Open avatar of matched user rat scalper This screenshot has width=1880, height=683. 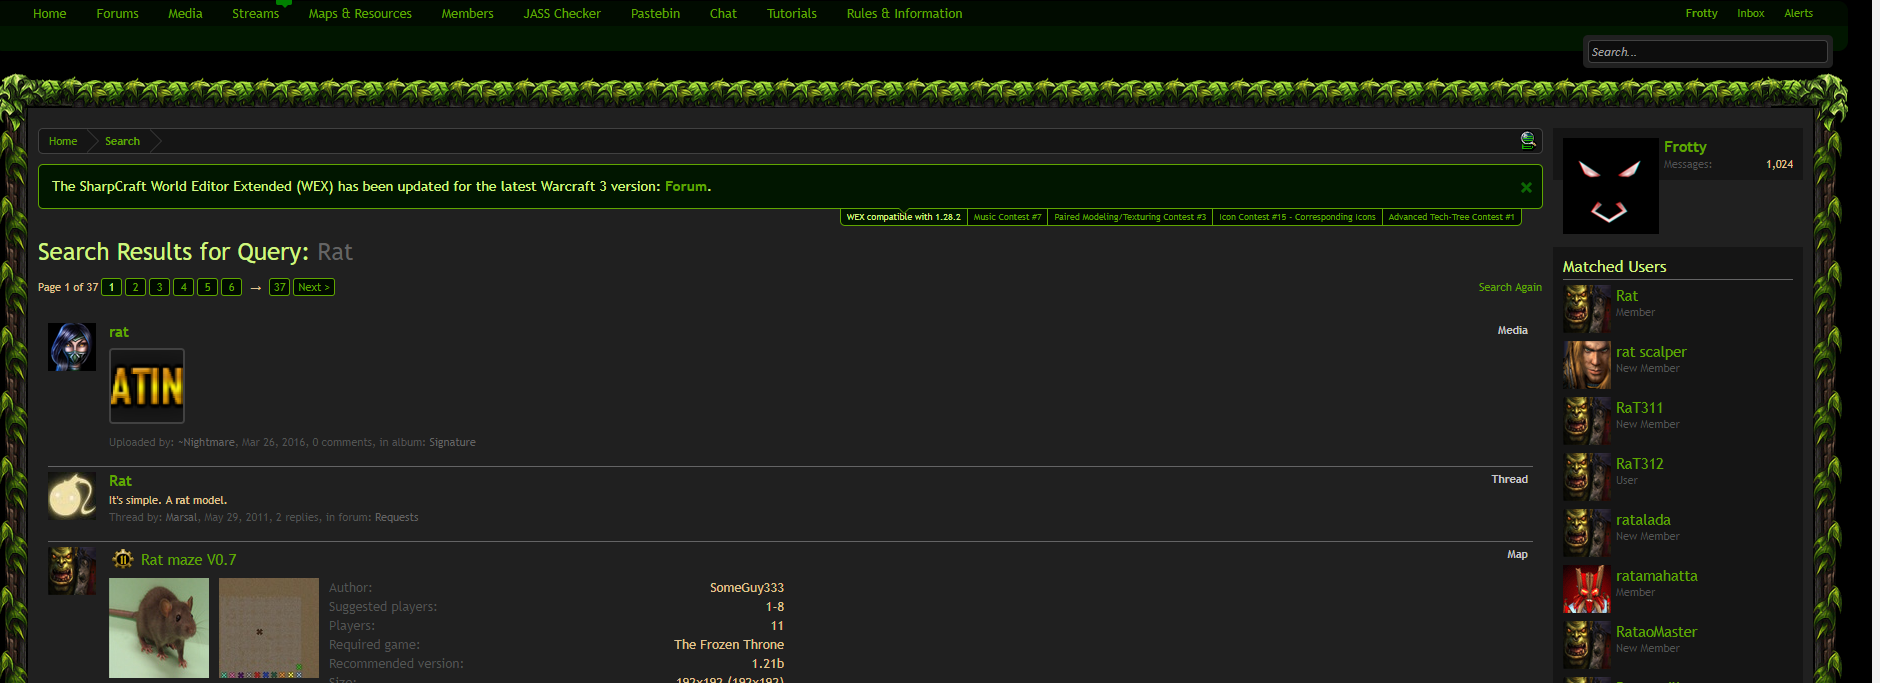(x=1587, y=365)
